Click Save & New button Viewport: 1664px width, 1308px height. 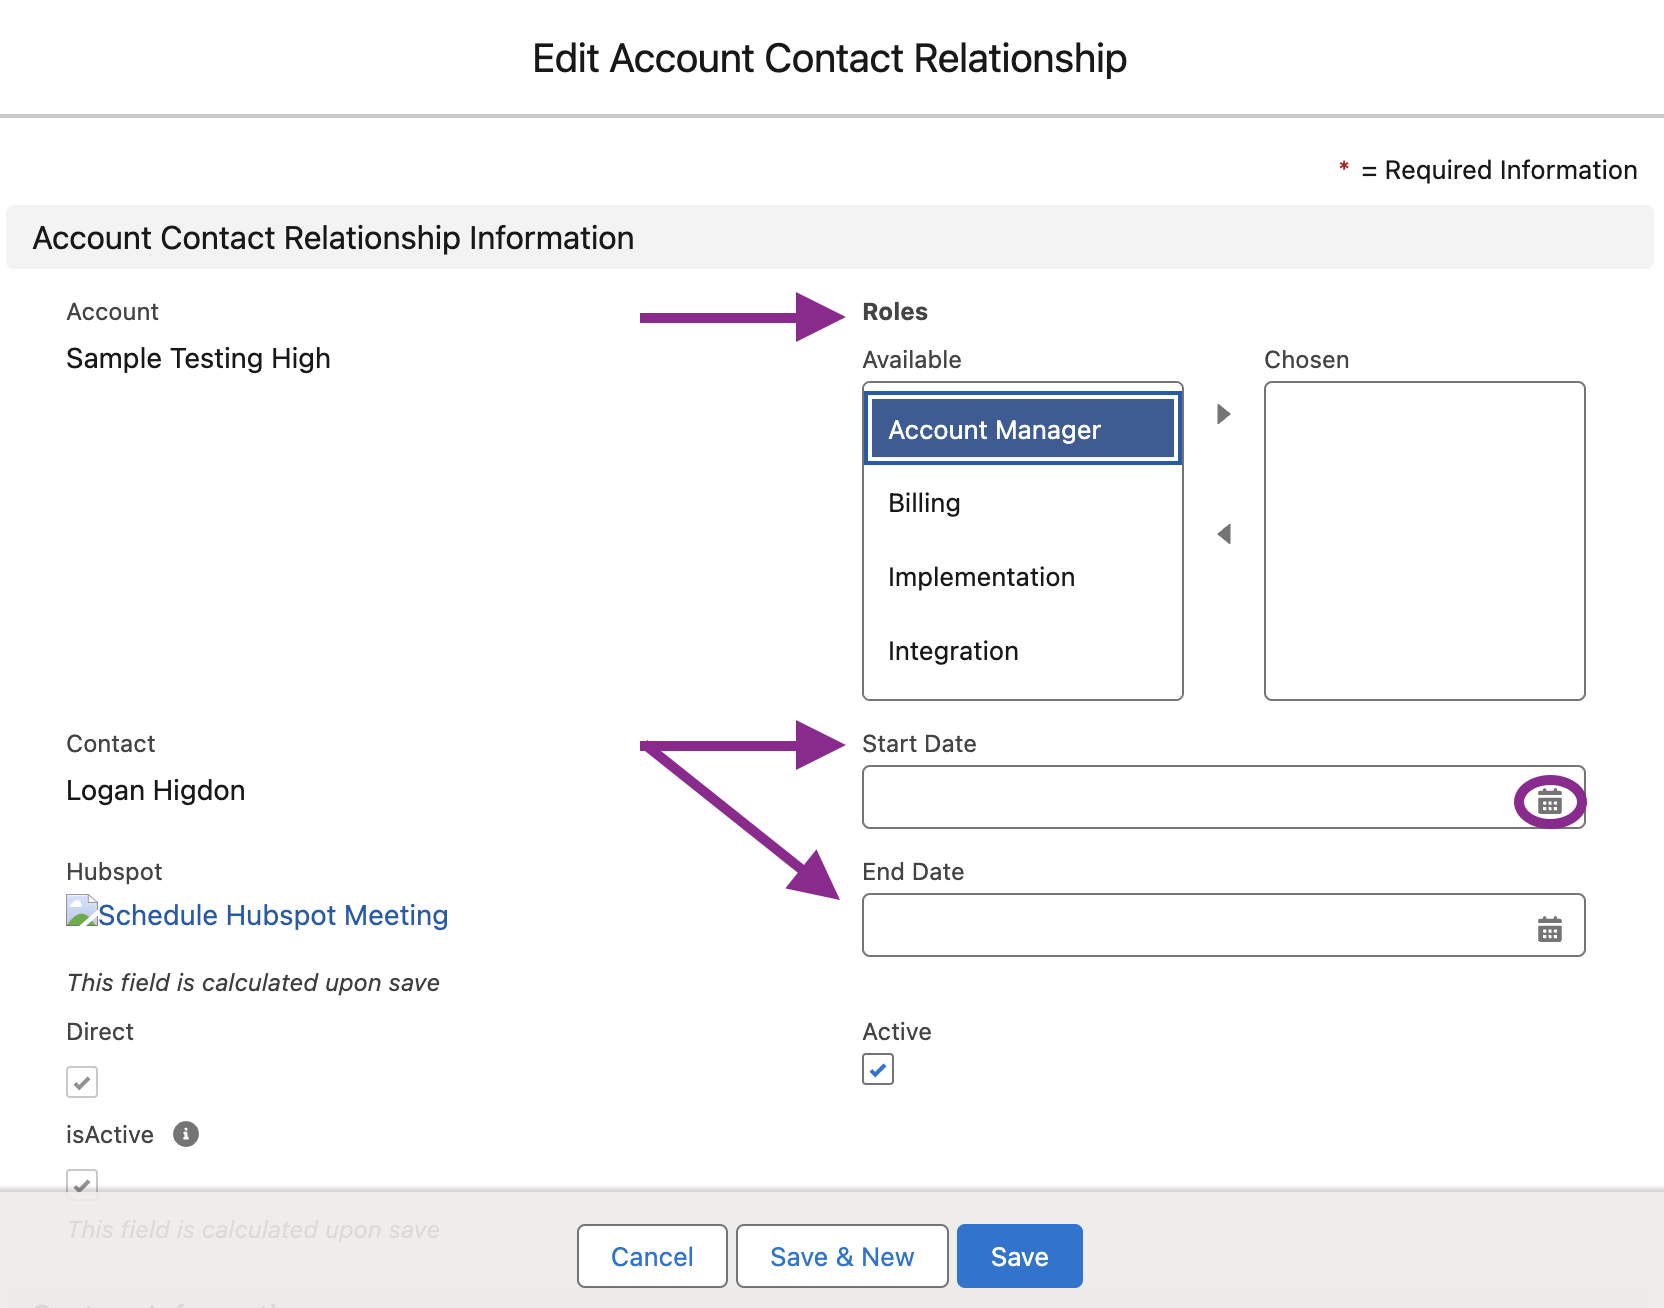842,1256
